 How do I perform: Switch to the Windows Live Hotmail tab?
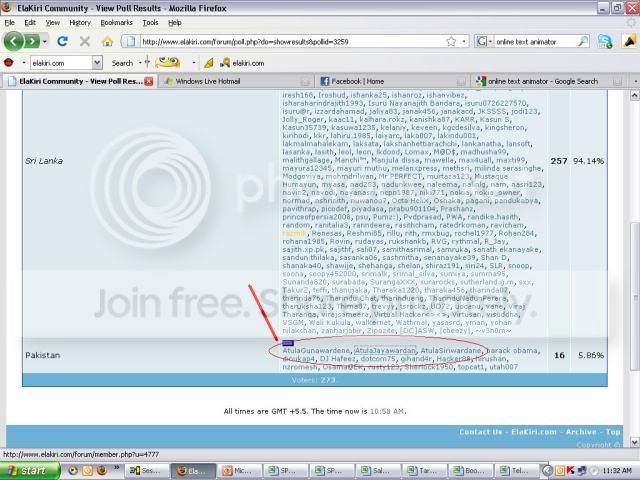(x=236, y=81)
